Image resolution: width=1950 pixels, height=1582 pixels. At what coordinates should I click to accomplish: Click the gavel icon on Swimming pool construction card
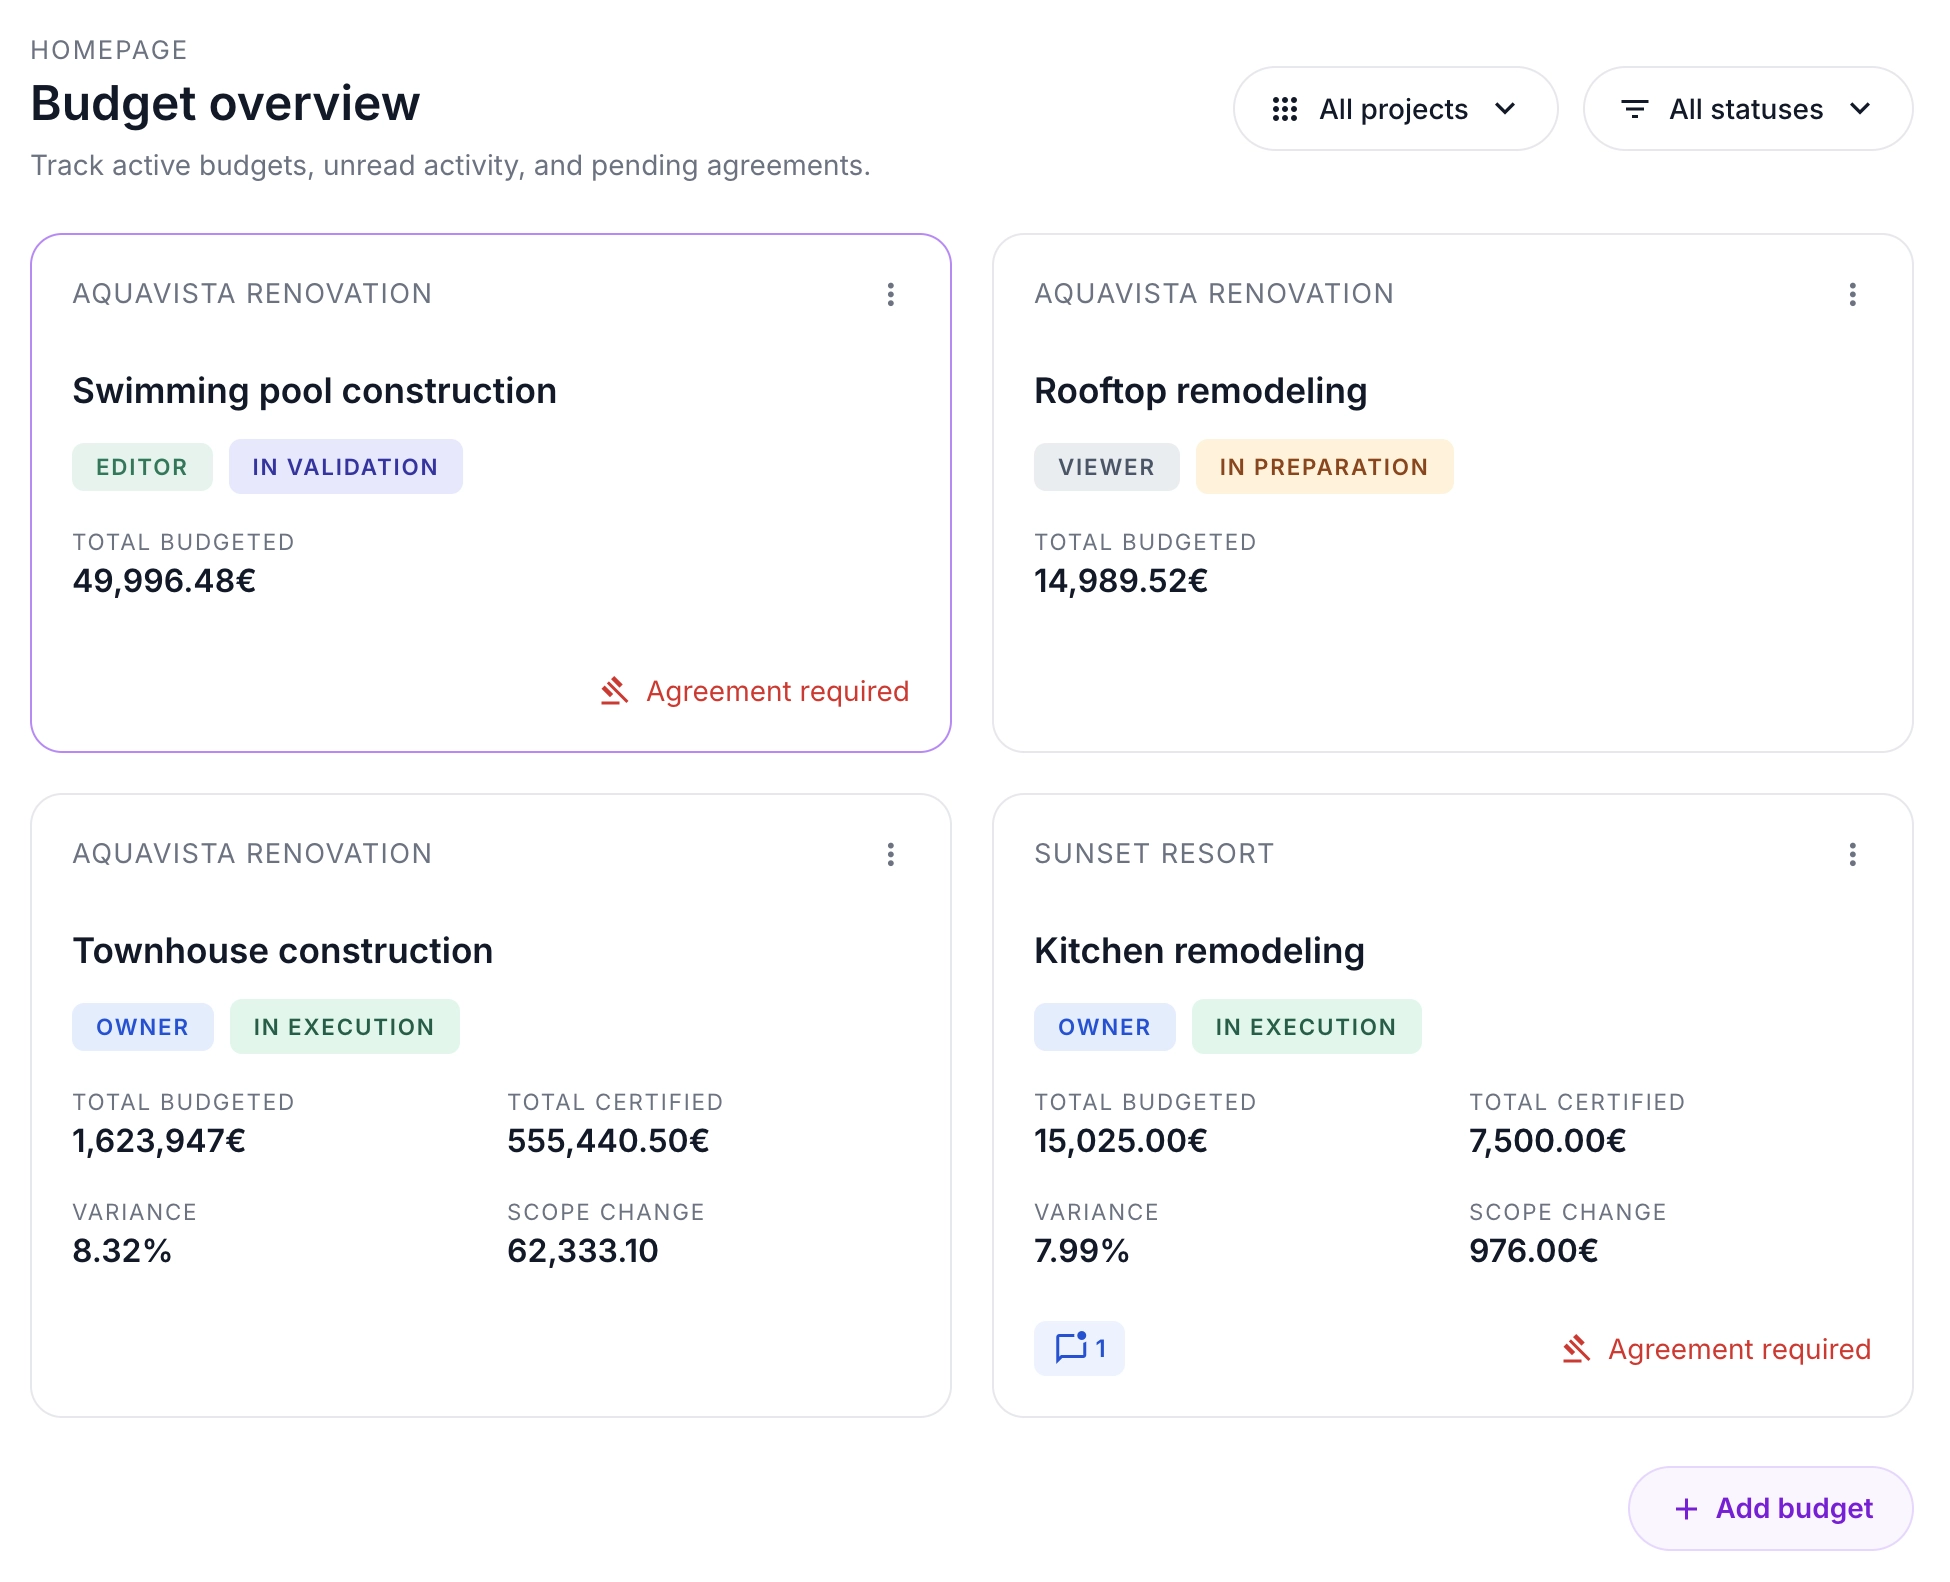coord(614,690)
